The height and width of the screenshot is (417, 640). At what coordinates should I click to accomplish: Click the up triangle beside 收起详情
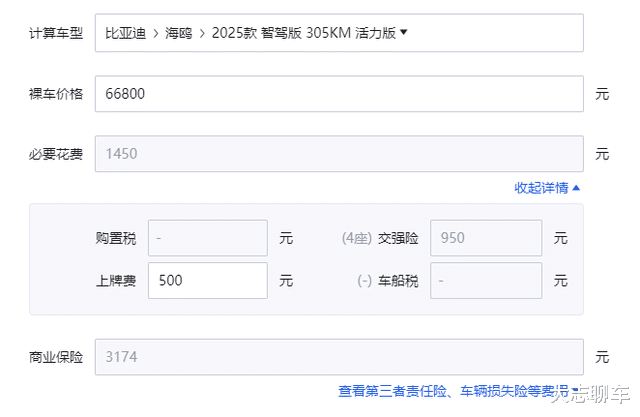coord(576,187)
